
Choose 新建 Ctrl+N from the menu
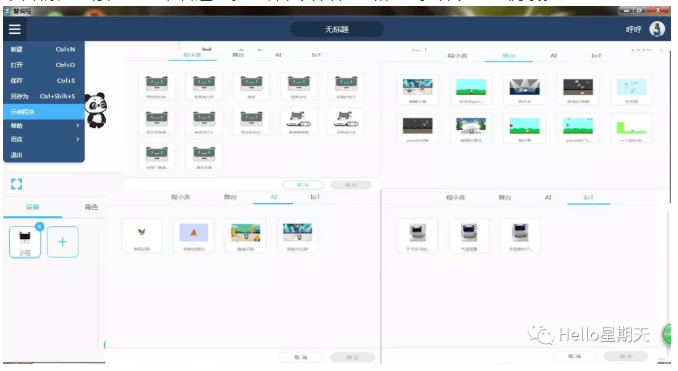click(44, 49)
